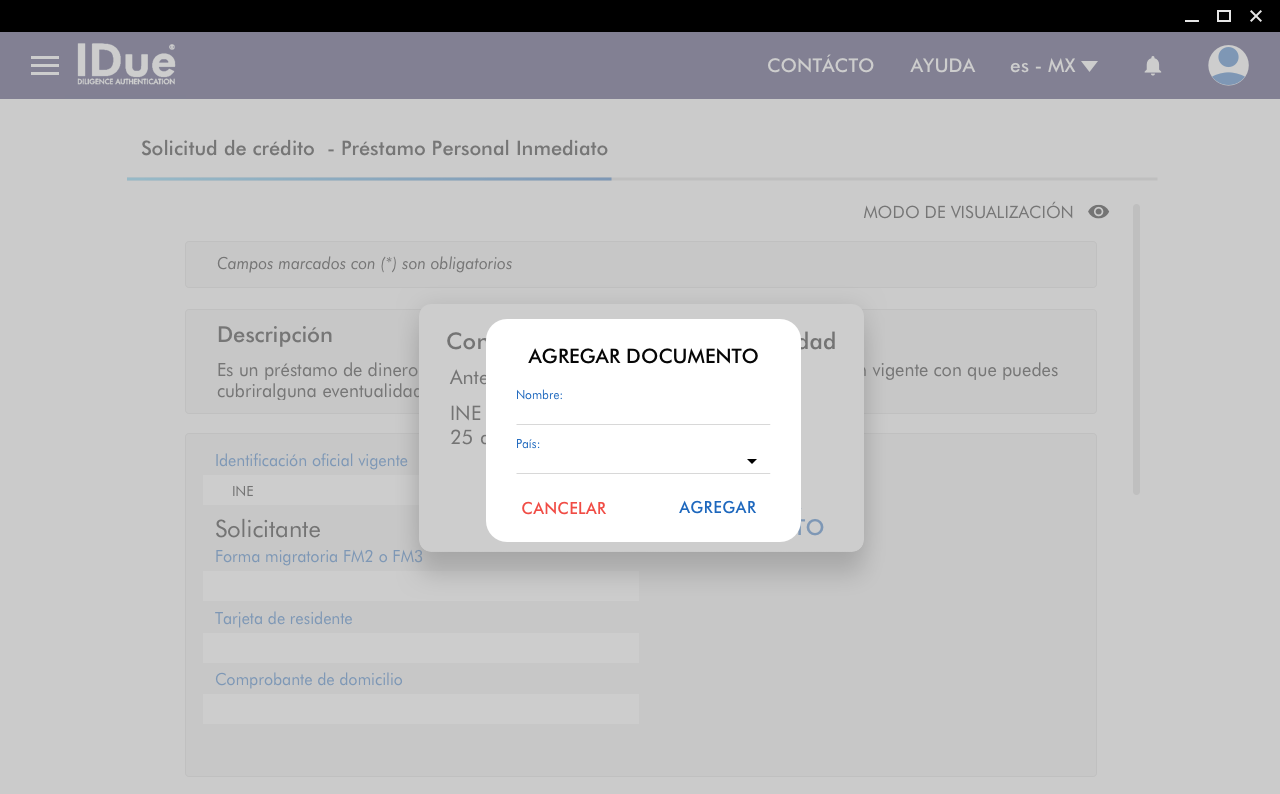Open the AYUDA menu item
Image resolution: width=1280 pixels, height=794 pixels.
pos(942,66)
